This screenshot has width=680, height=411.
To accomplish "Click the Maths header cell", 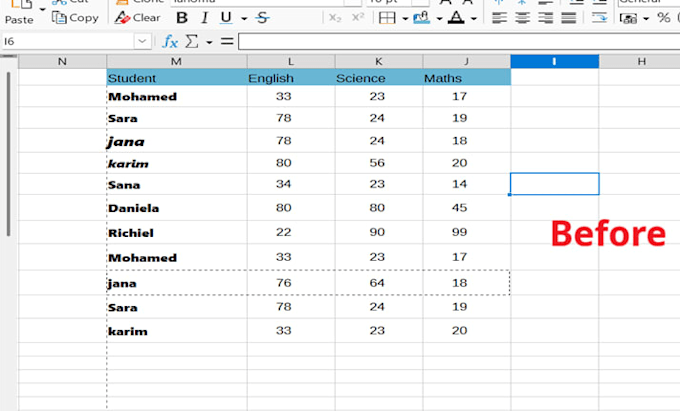I will [467, 78].
